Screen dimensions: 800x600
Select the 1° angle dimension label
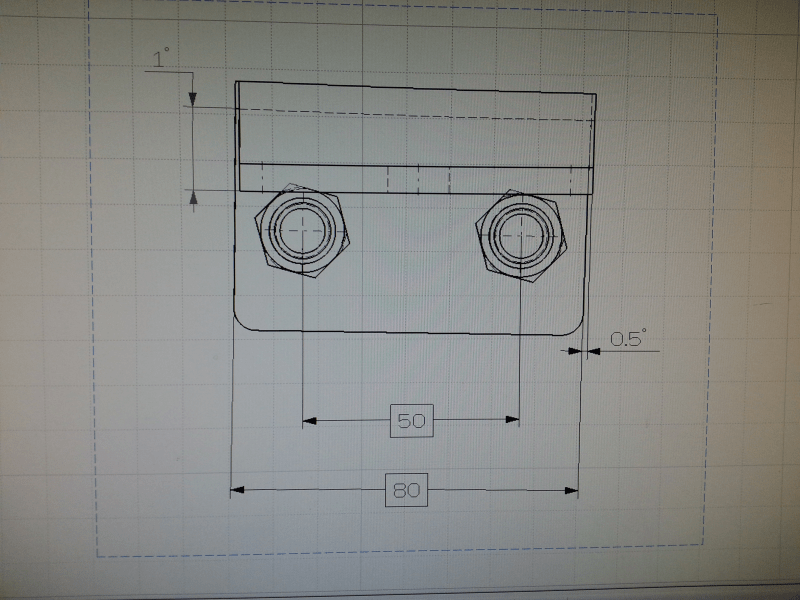pos(161,59)
